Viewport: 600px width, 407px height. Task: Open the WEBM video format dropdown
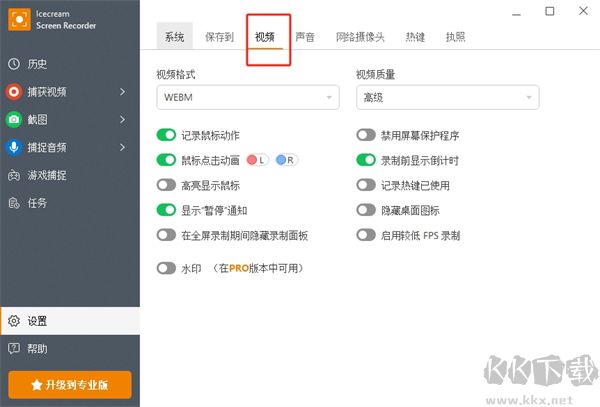(x=247, y=97)
